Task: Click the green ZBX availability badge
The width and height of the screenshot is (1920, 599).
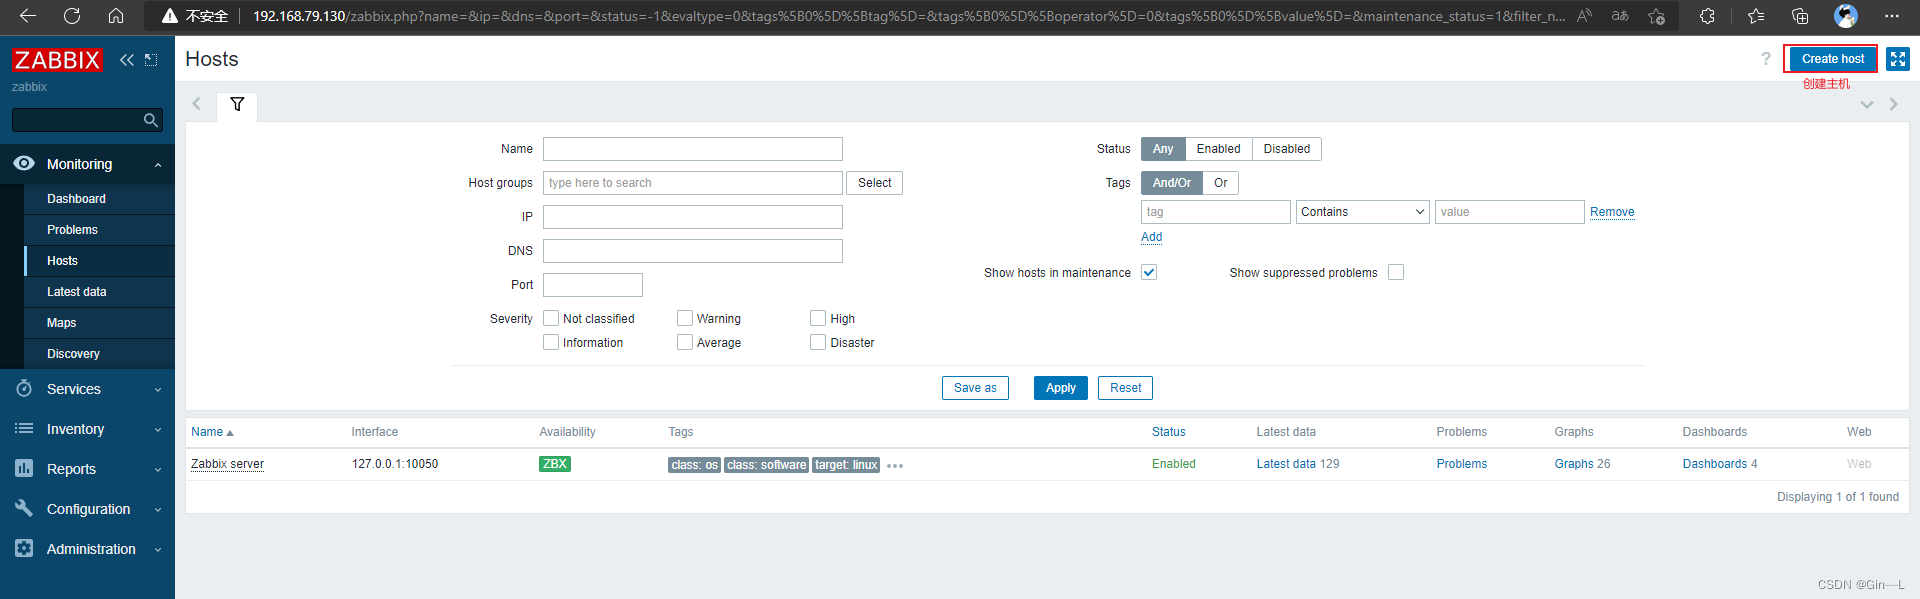Action: (555, 464)
